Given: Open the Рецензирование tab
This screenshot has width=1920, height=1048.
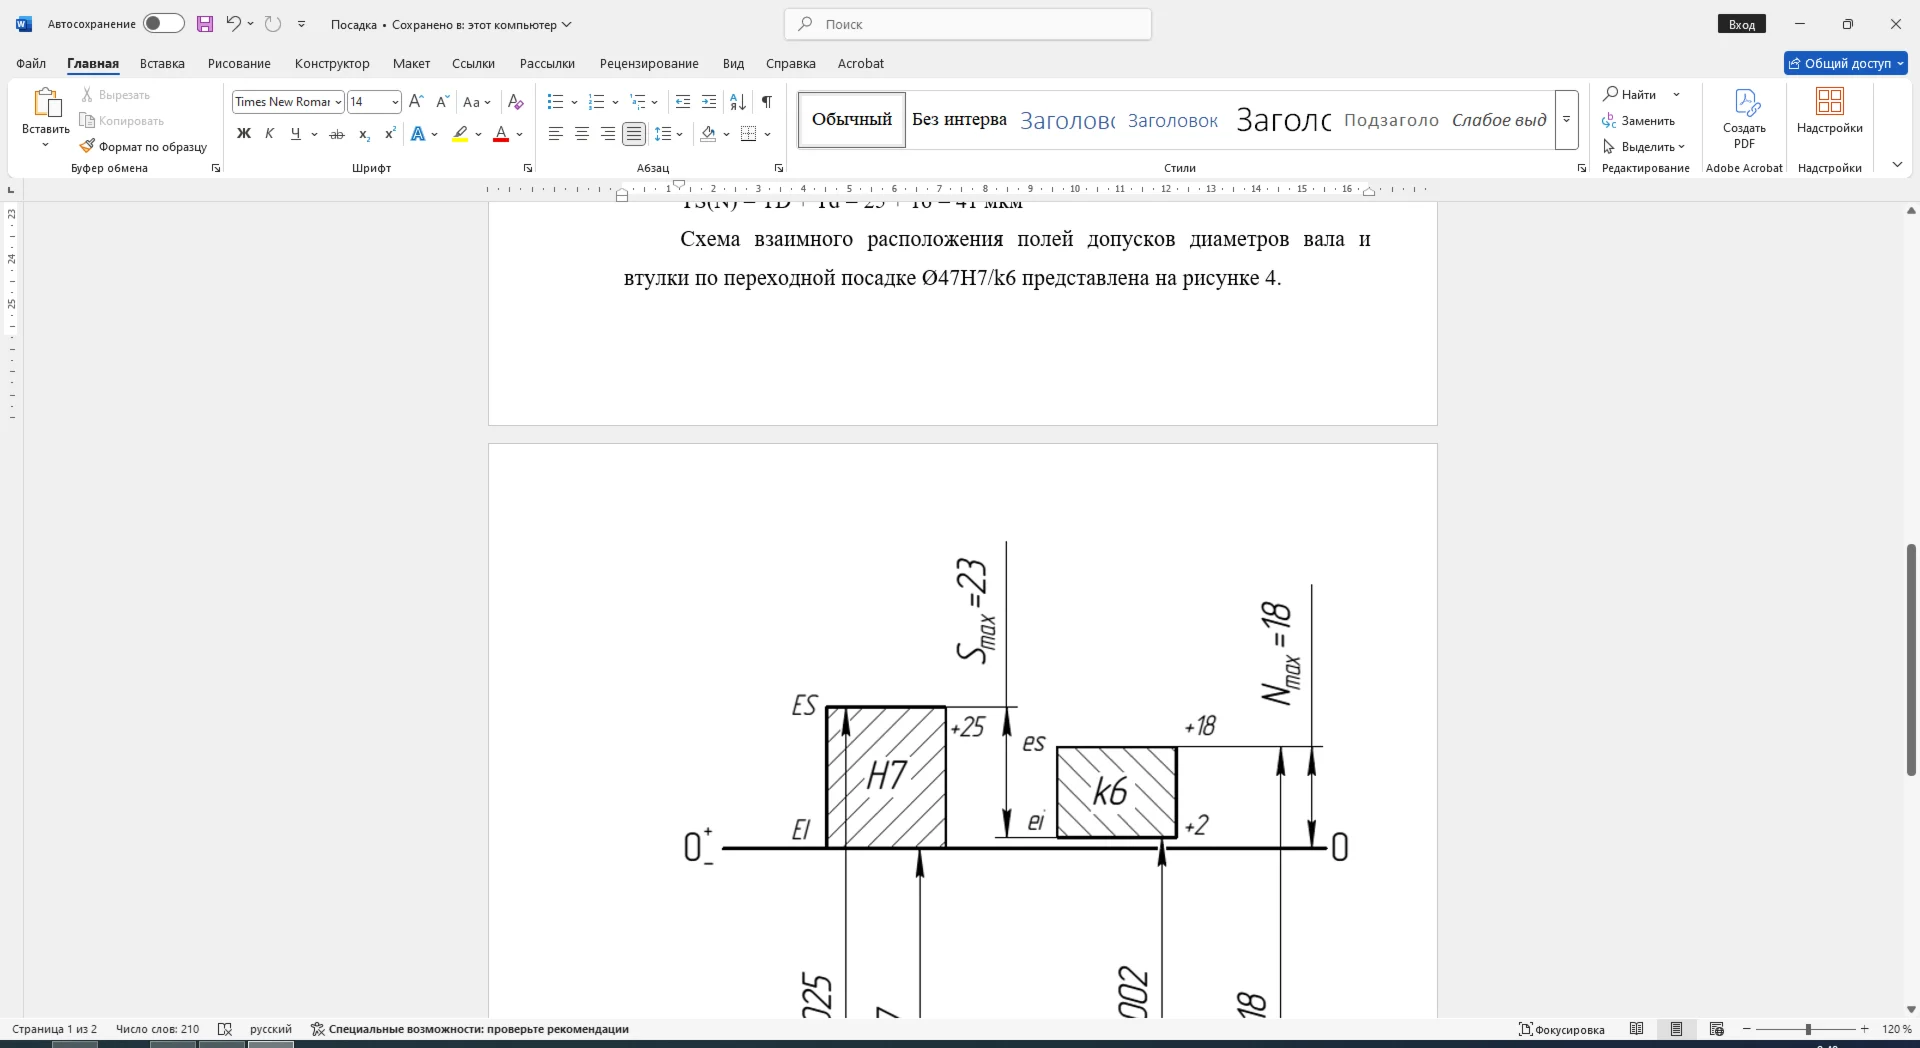Looking at the screenshot, I should 649,63.
